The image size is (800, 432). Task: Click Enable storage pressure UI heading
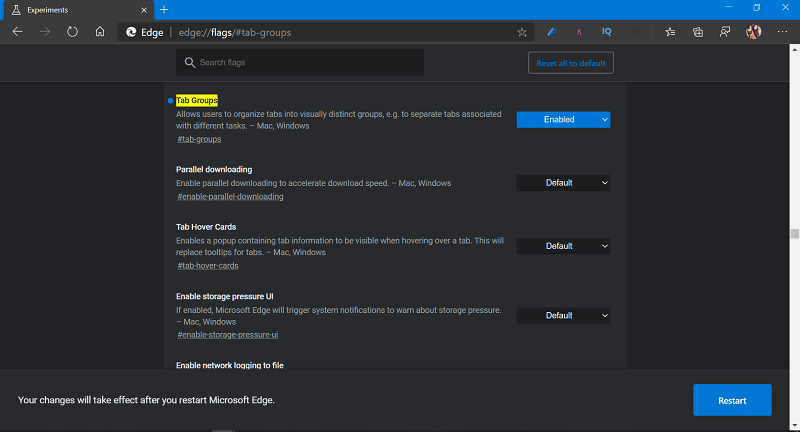224,296
